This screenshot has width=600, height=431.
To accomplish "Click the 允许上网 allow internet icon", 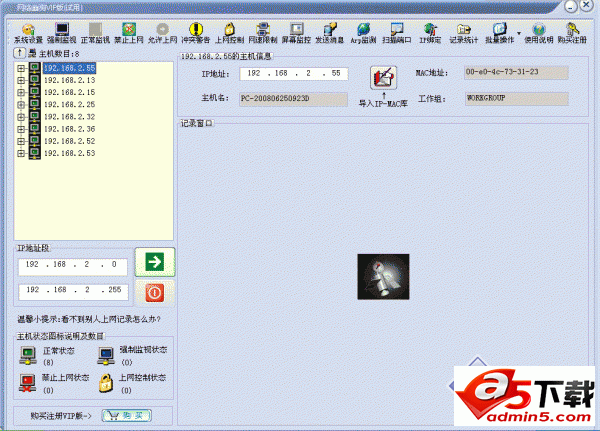I will [163, 33].
